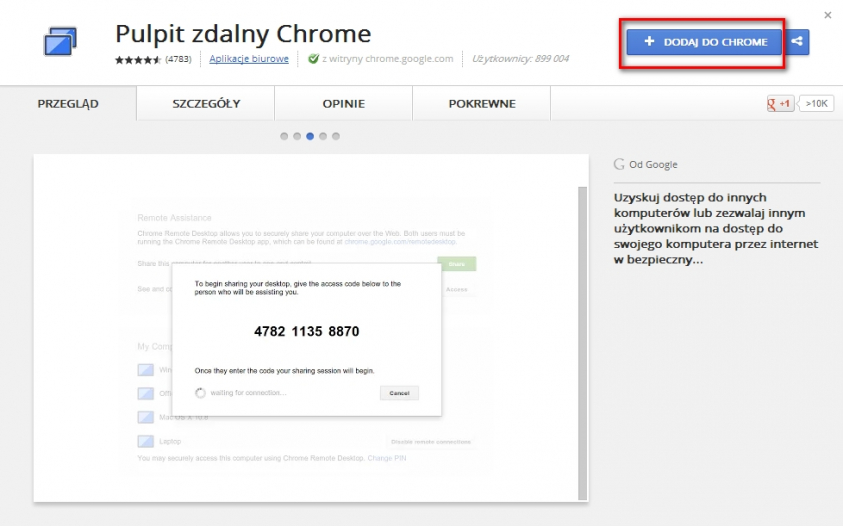Open the PRZEGLĄD tab
Viewport: 843px width, 526px height.
(68, 103)
